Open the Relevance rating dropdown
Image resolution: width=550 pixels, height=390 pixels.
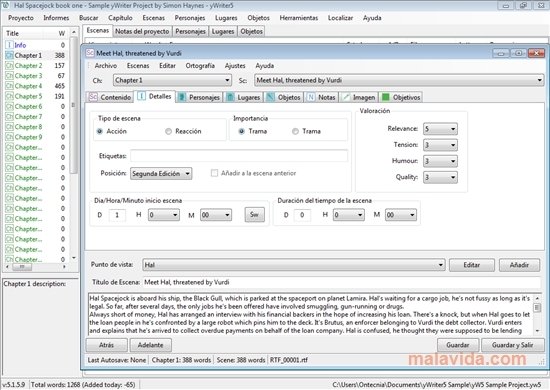[440, 129]
